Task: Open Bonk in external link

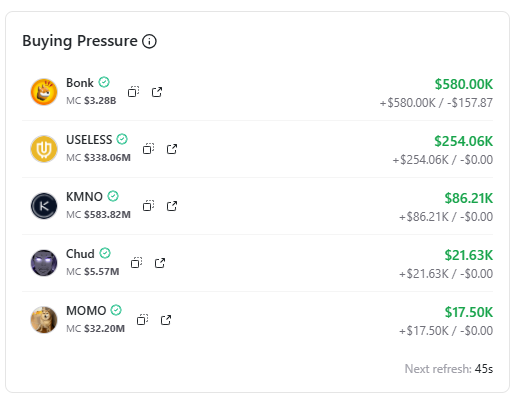Action: 157,92
